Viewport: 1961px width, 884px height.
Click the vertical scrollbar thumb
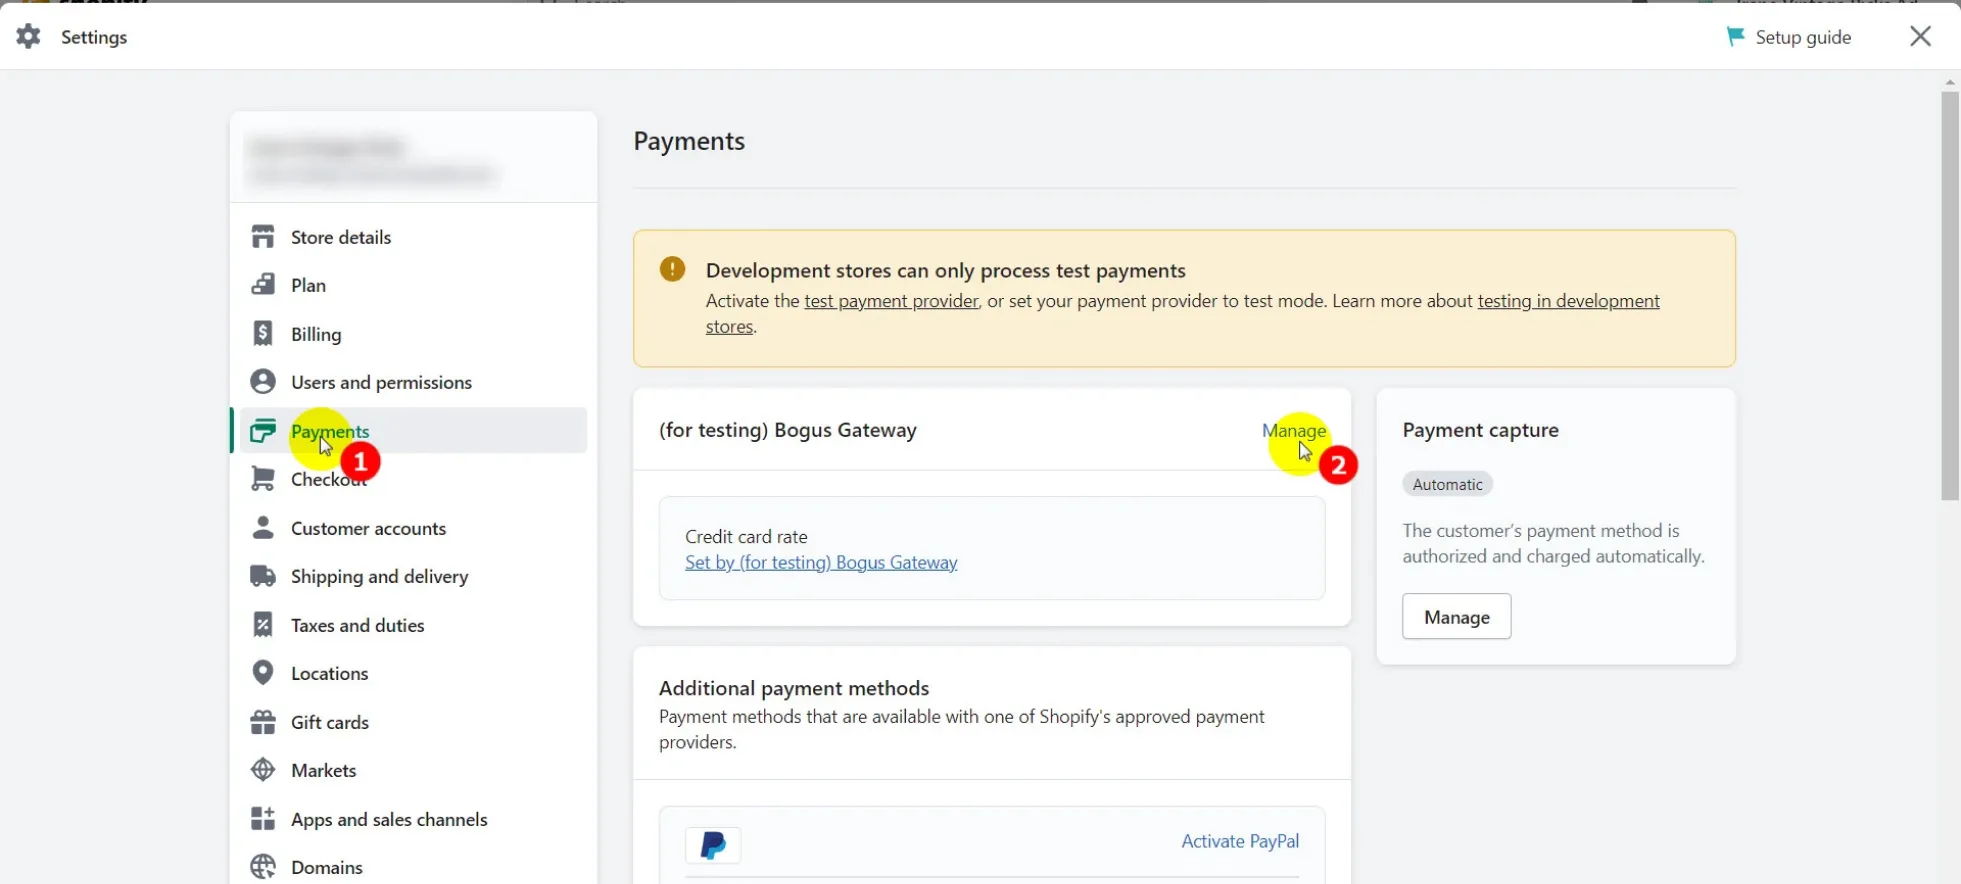[1950, 296]
